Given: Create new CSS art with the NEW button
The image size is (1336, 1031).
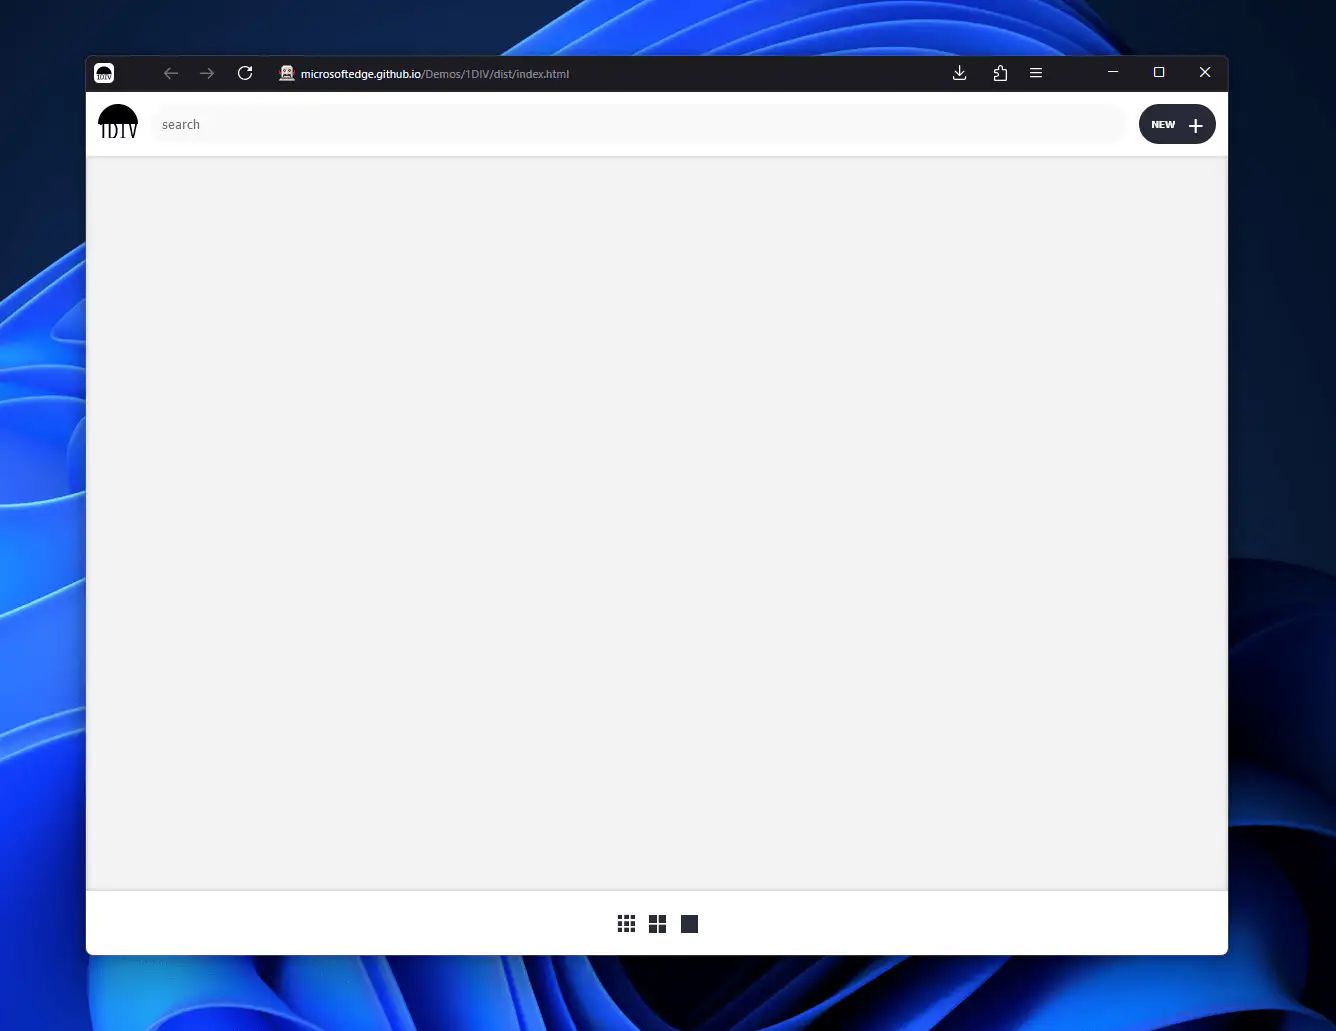Looking at the screenshot, I should click(1177, 124).
